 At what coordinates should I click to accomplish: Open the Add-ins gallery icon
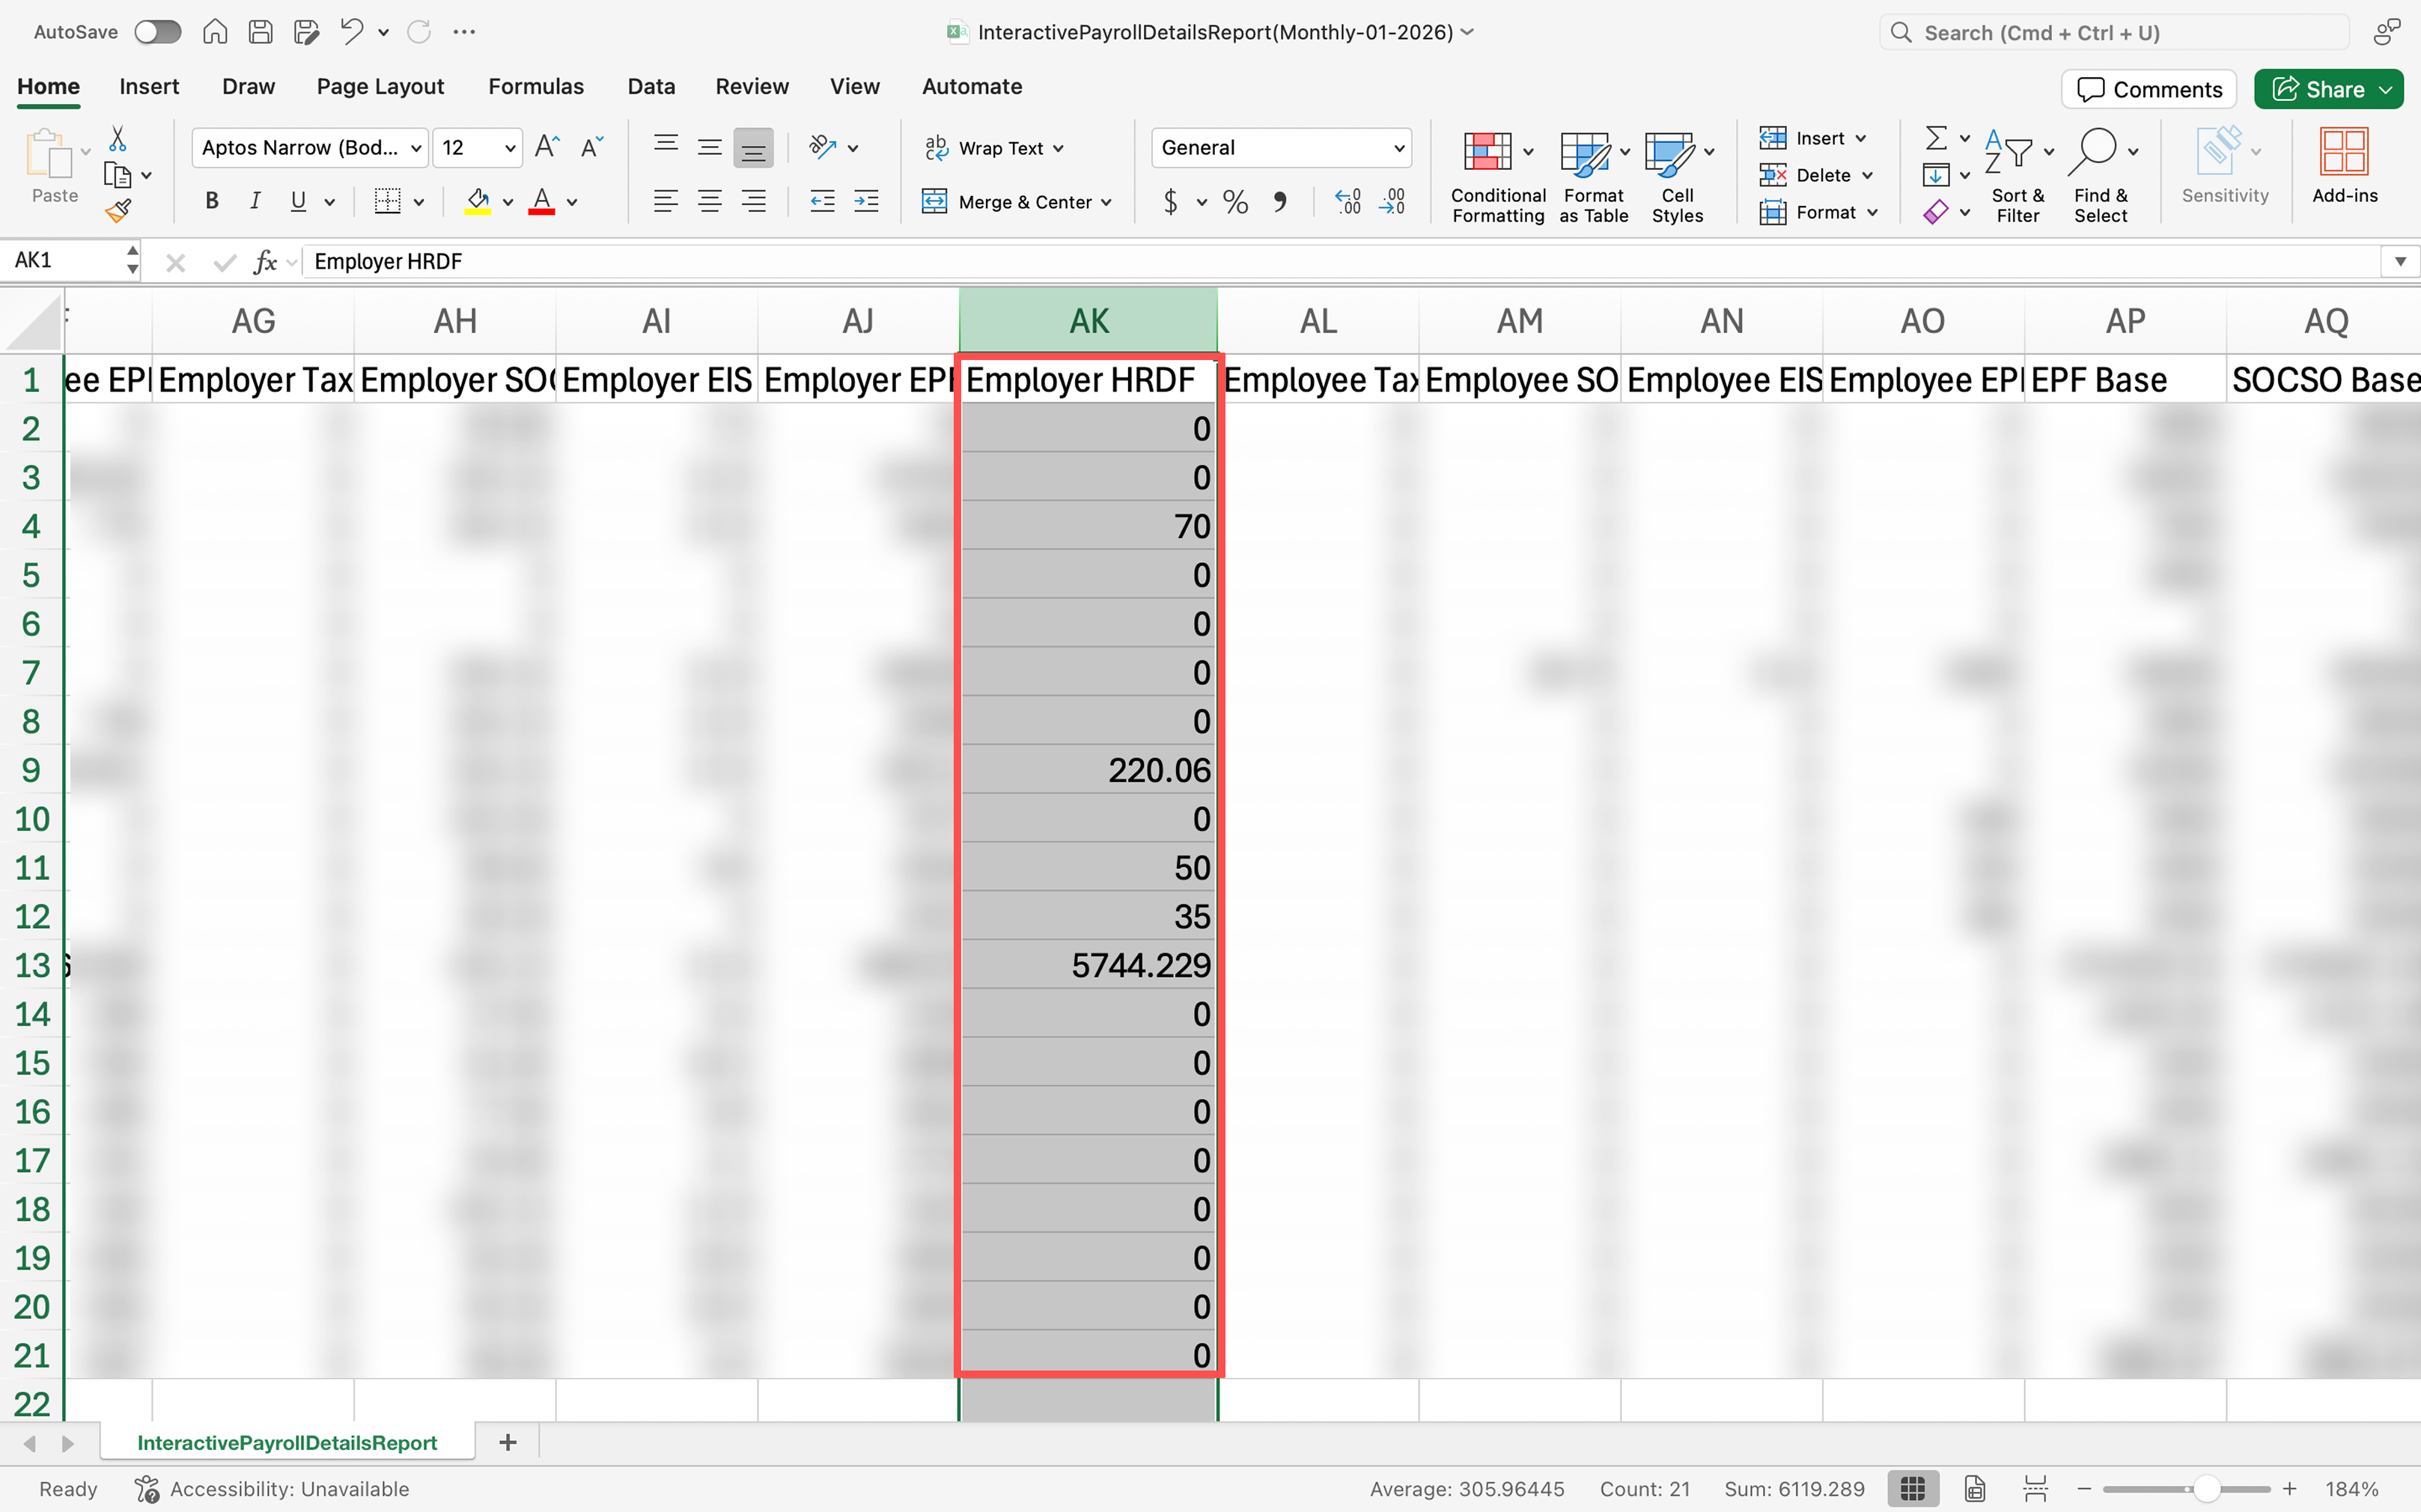point(2343,153)
